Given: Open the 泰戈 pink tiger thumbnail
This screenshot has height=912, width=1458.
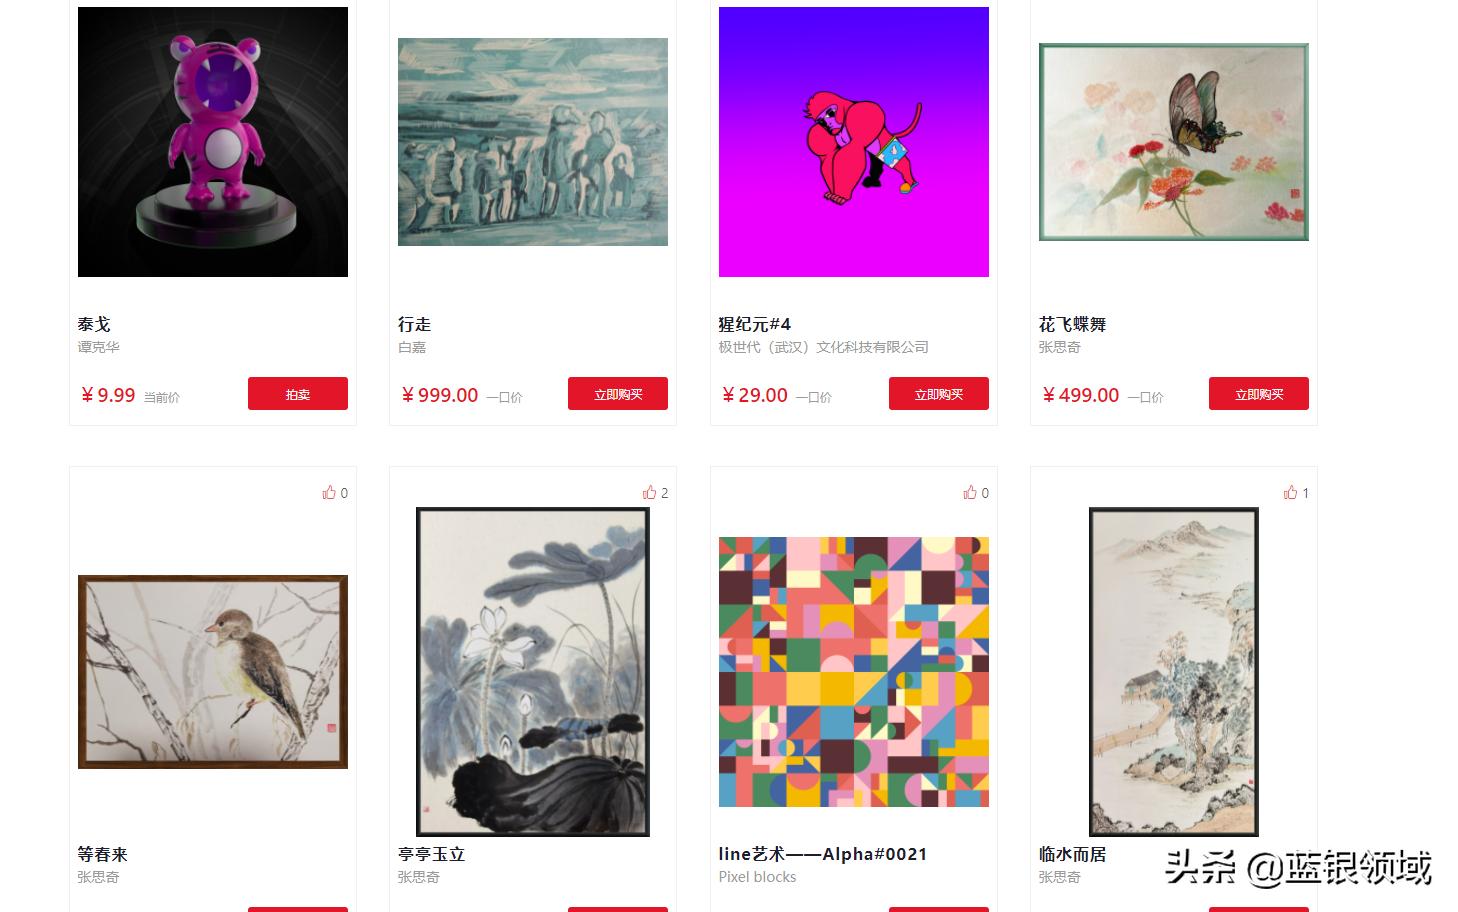Looking at the screenshot, I should pyautogui.click(x=213, y=142).
